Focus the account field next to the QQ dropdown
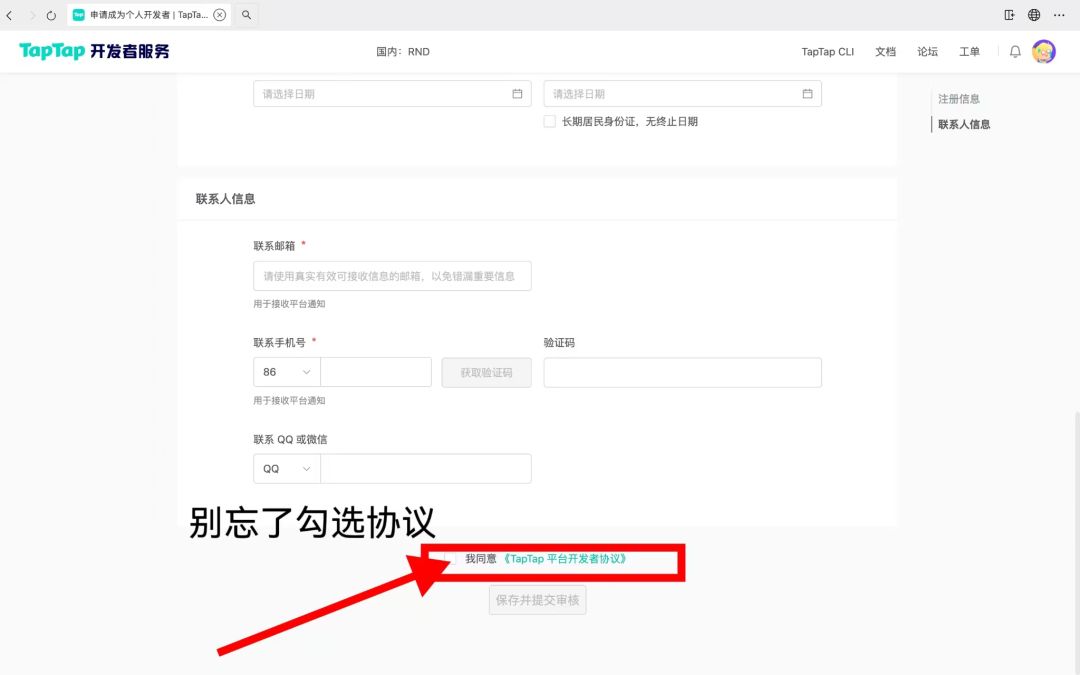Screen dimensions: 1080x675 (x=426, y=468)
